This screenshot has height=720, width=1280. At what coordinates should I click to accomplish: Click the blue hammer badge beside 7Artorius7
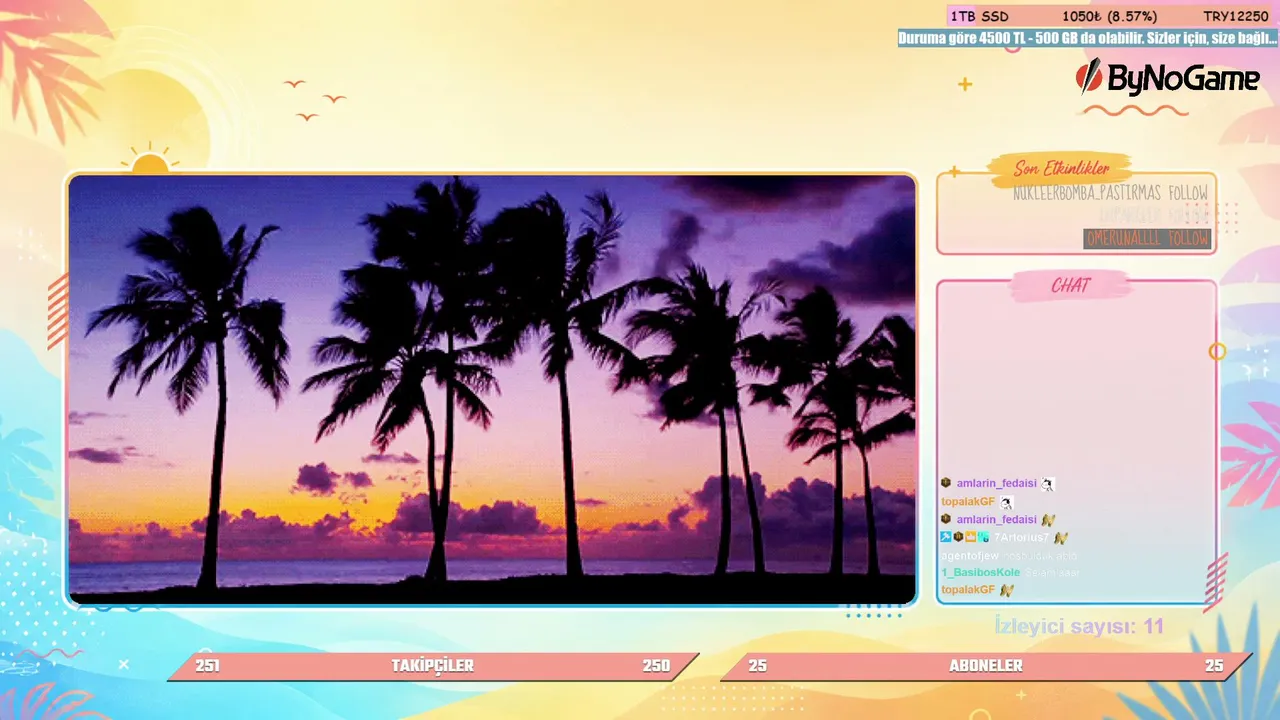(x=945, y=537)
